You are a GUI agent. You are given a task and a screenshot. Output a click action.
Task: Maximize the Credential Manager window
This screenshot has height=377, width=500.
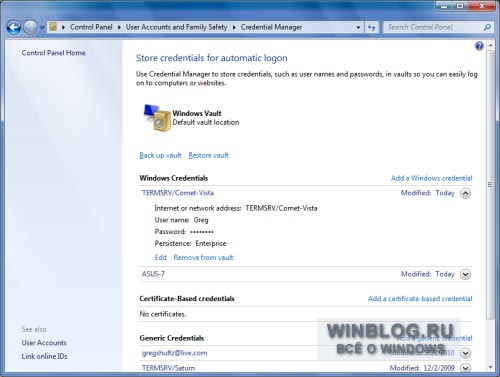(x=460, y=6)
